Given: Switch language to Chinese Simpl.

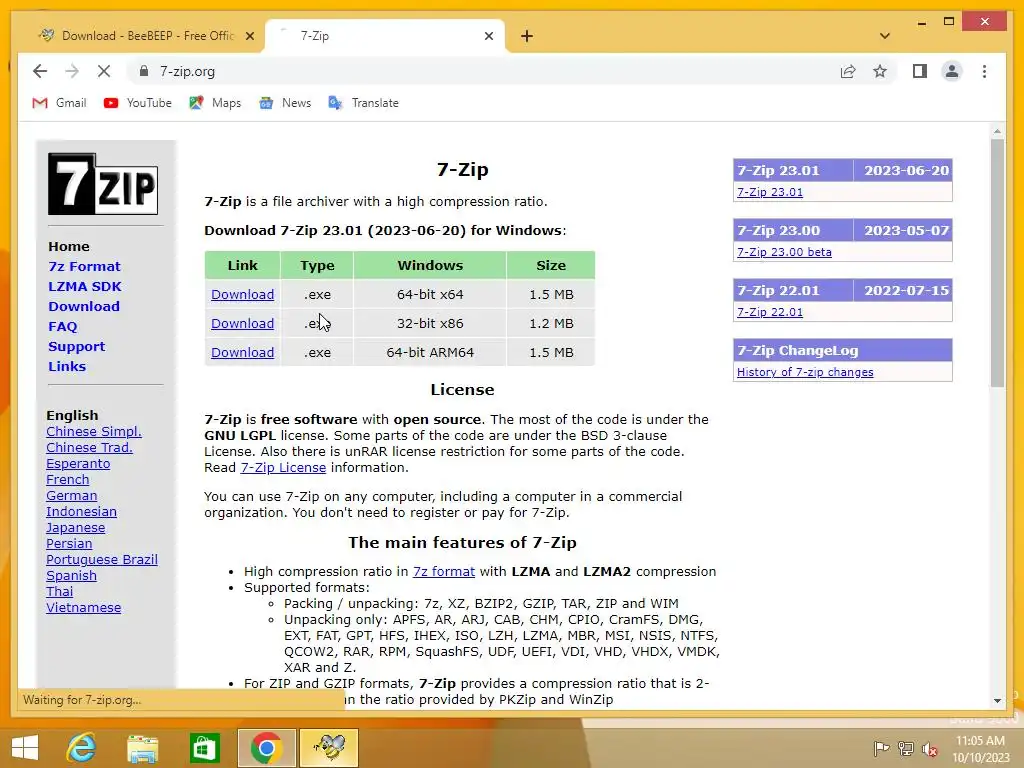Looking at the screenshot, I should tap(93, 432).
